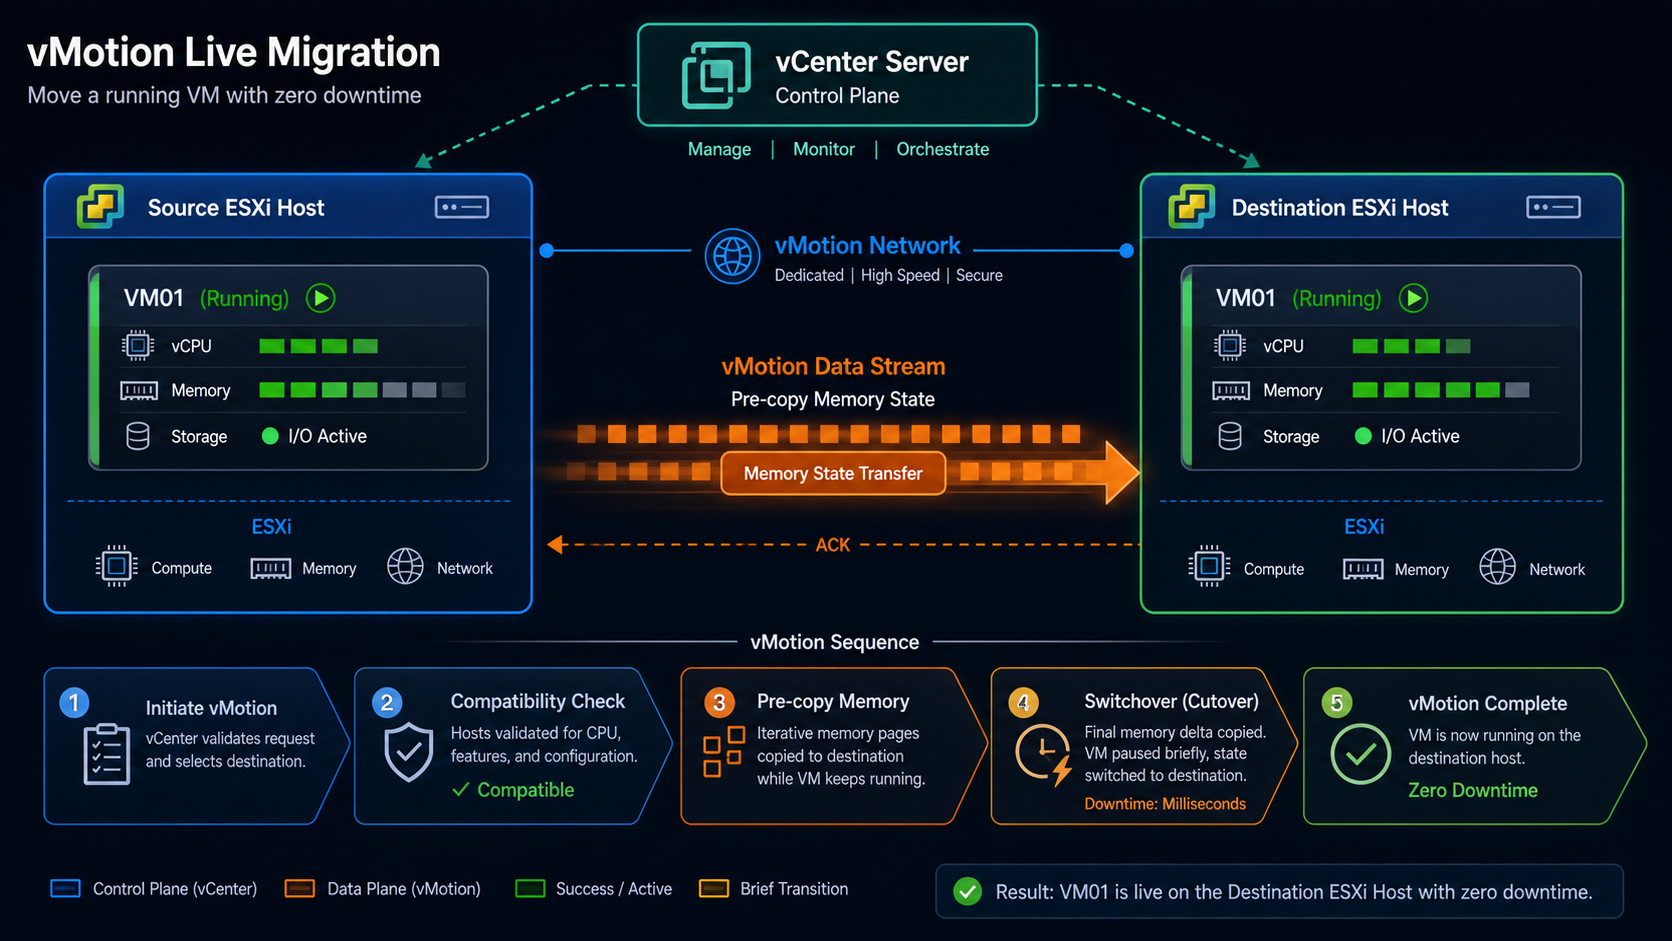This screenshot has height=941, width=1672.
Task: Click the destination Memory usage bar
Action: tap(1441, 390)
